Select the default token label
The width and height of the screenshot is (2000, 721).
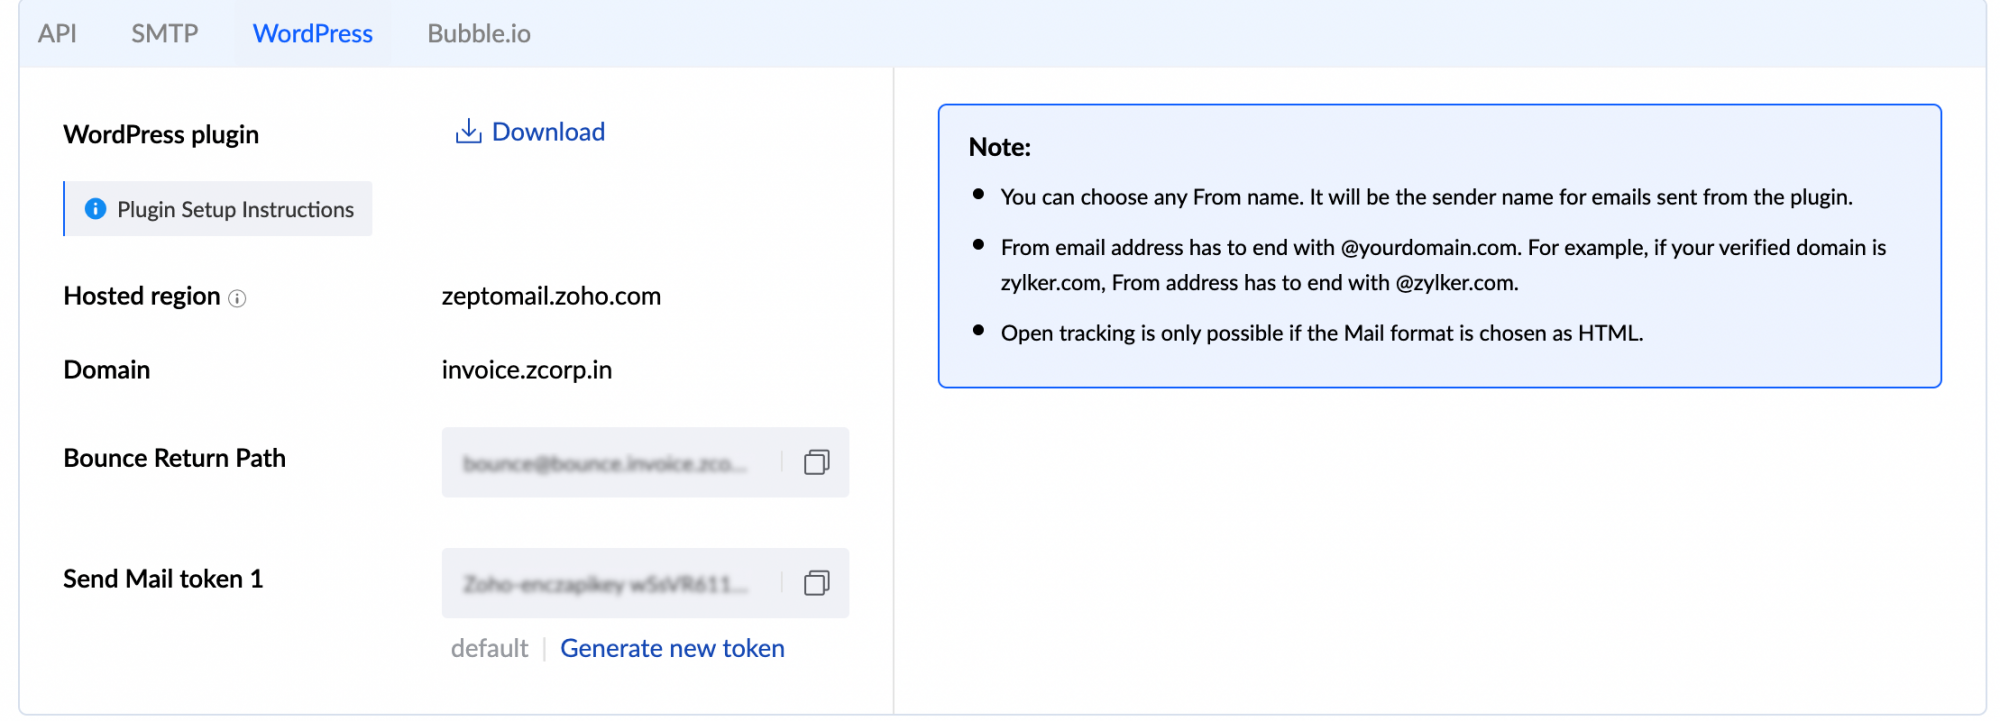pos(489,648)
